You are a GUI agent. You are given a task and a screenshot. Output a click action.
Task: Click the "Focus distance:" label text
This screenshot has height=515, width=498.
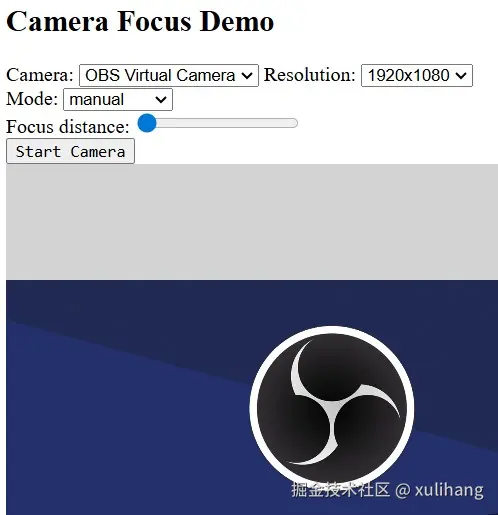pos(68,127)
